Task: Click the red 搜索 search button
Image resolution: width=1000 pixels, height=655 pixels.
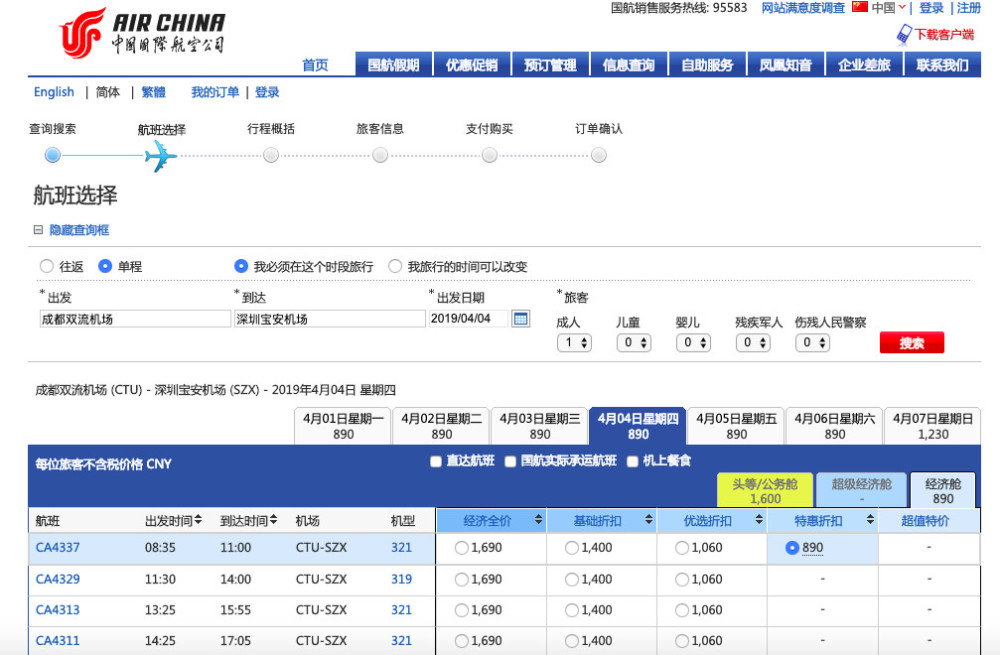Action: click(x=911, y=342)
